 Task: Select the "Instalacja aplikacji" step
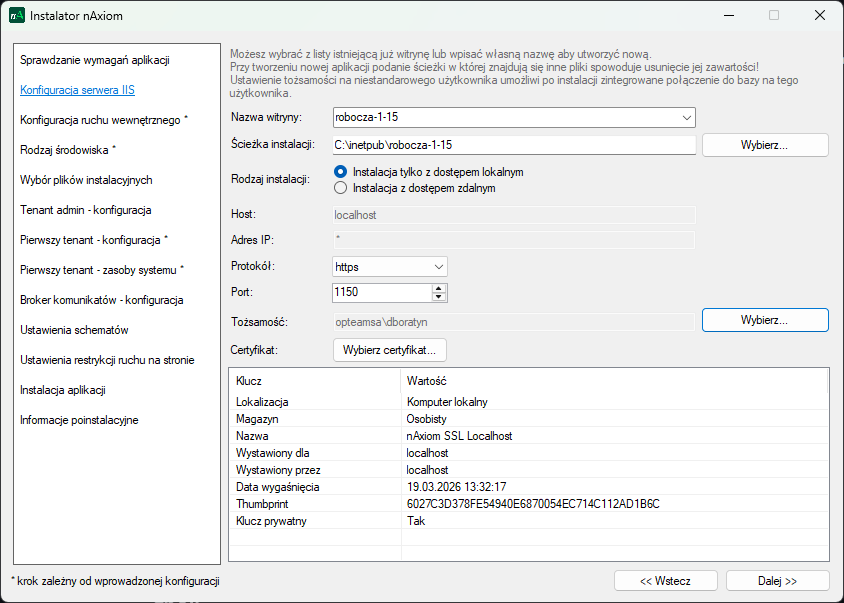tap(65, 390)
